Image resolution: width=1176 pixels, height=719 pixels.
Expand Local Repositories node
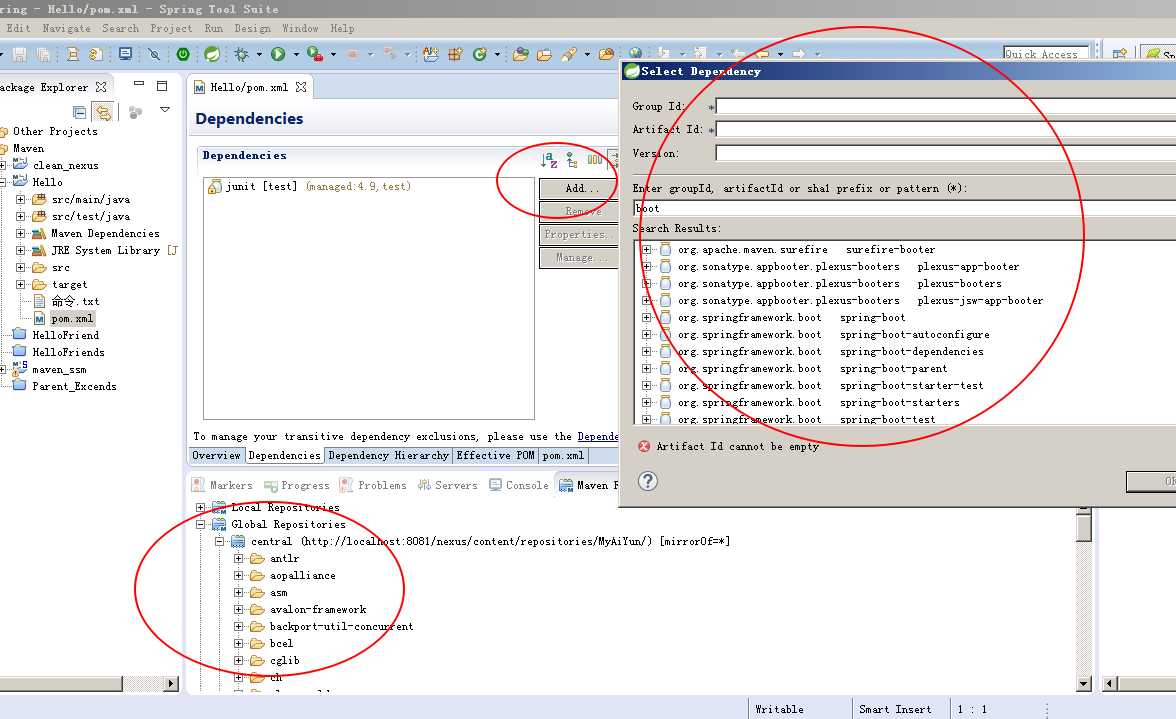(200, 508)
